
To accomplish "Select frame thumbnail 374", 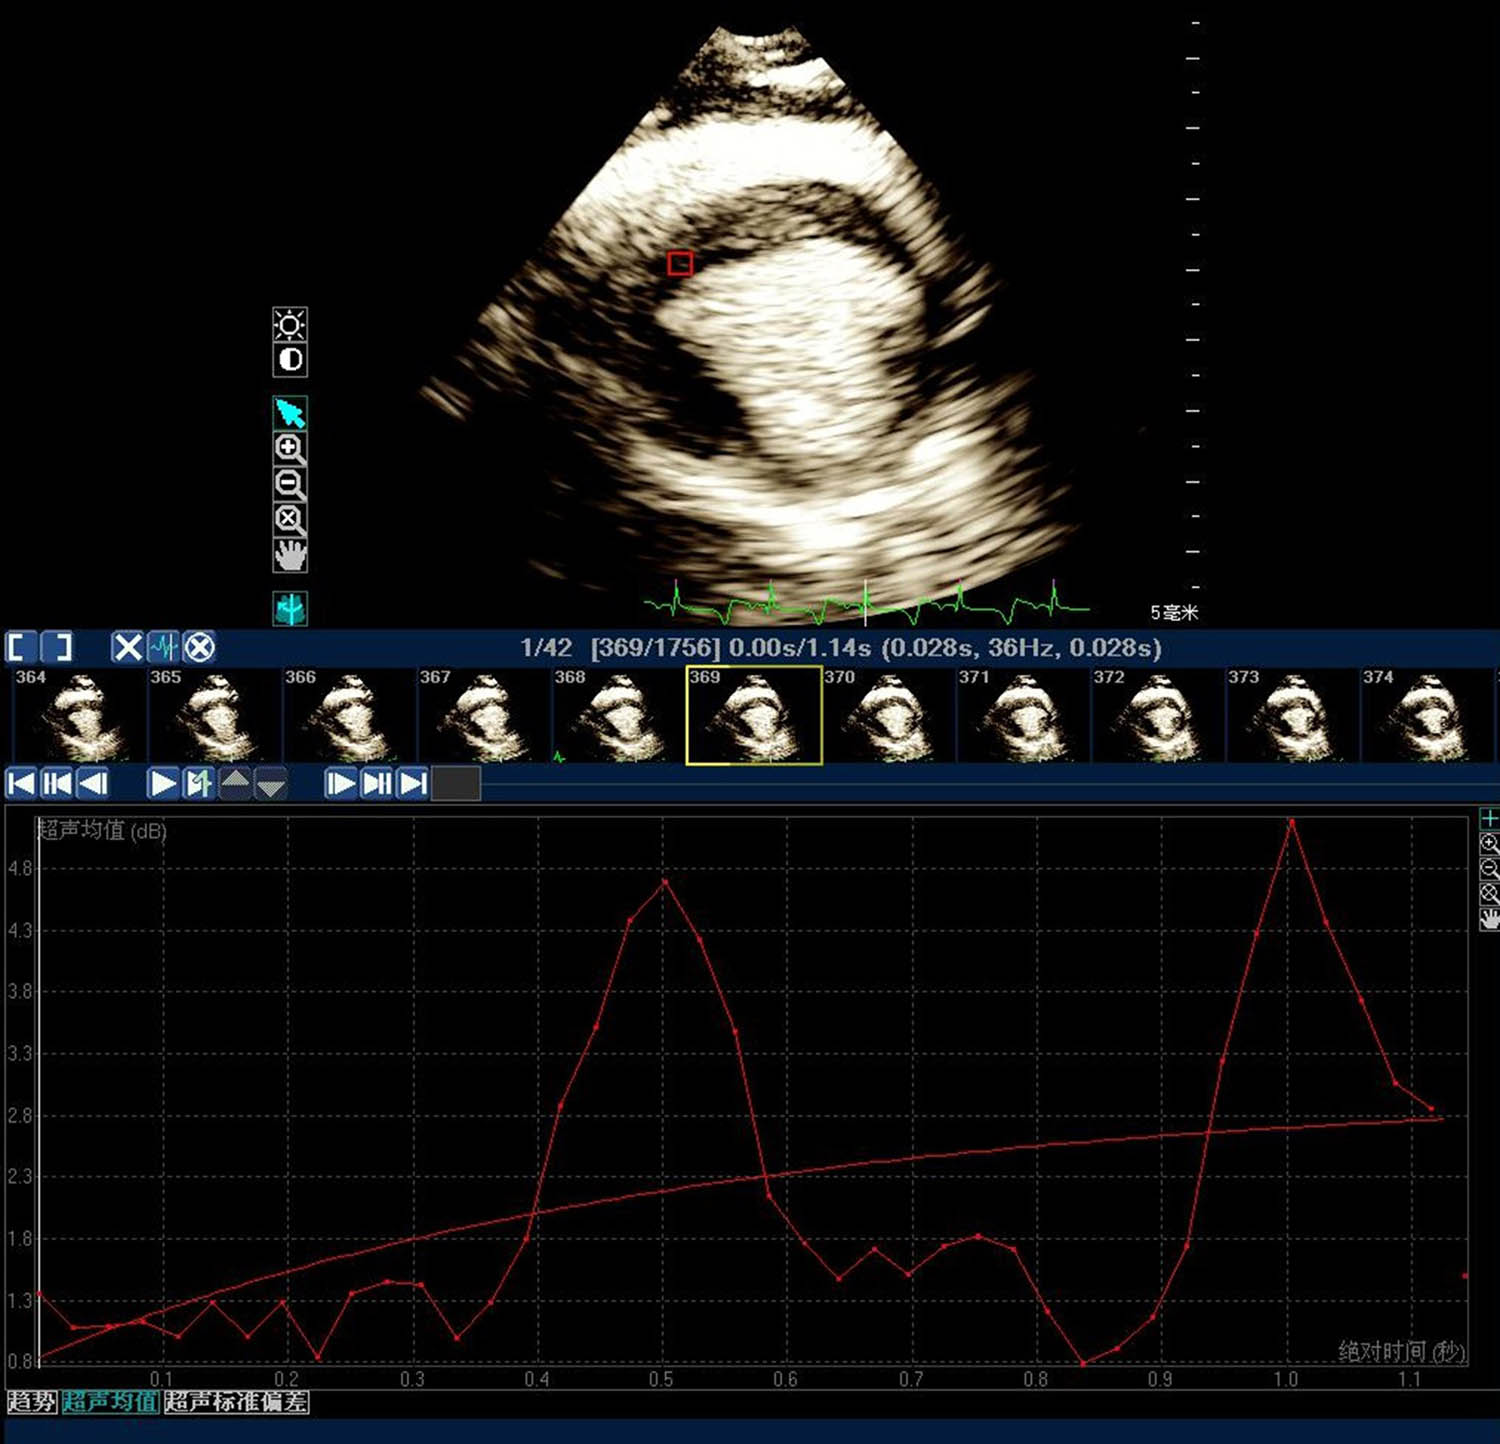I will [1428, 715].
